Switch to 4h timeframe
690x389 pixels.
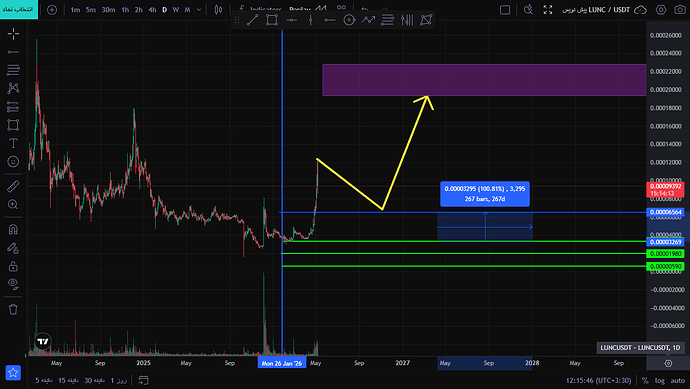click(152, 10)
